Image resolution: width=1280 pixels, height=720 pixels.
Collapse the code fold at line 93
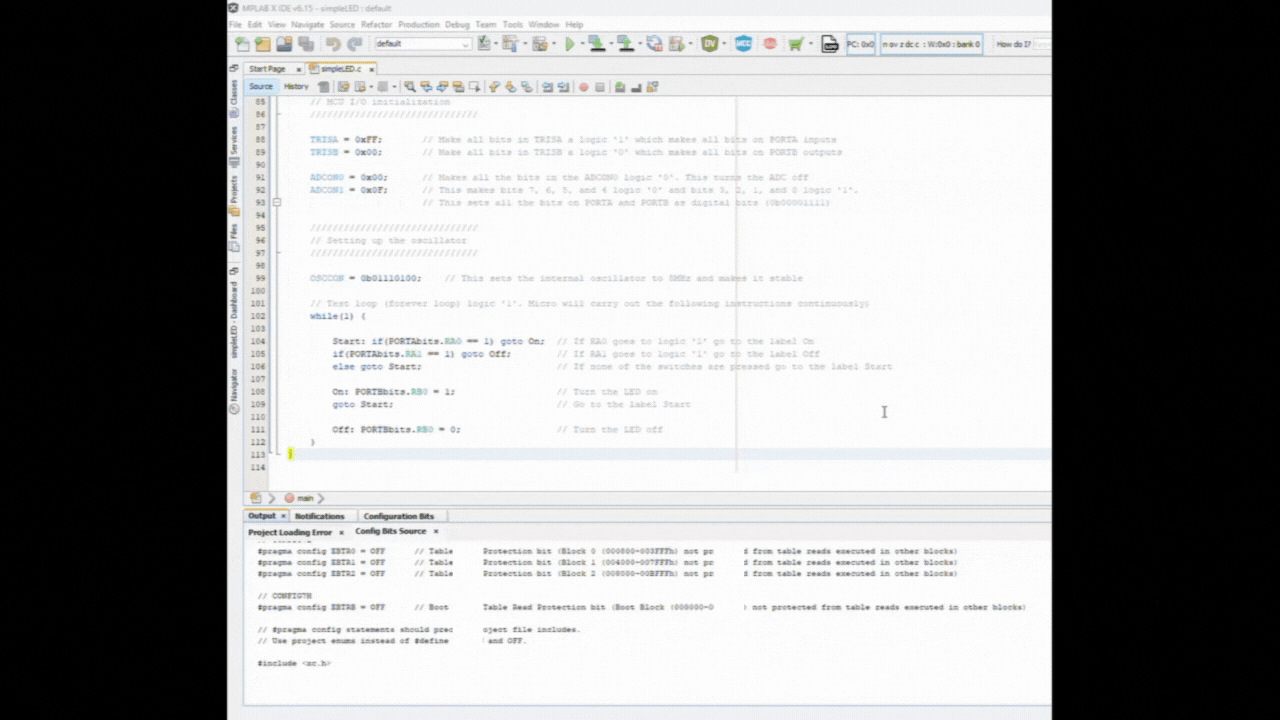[277, 202]
